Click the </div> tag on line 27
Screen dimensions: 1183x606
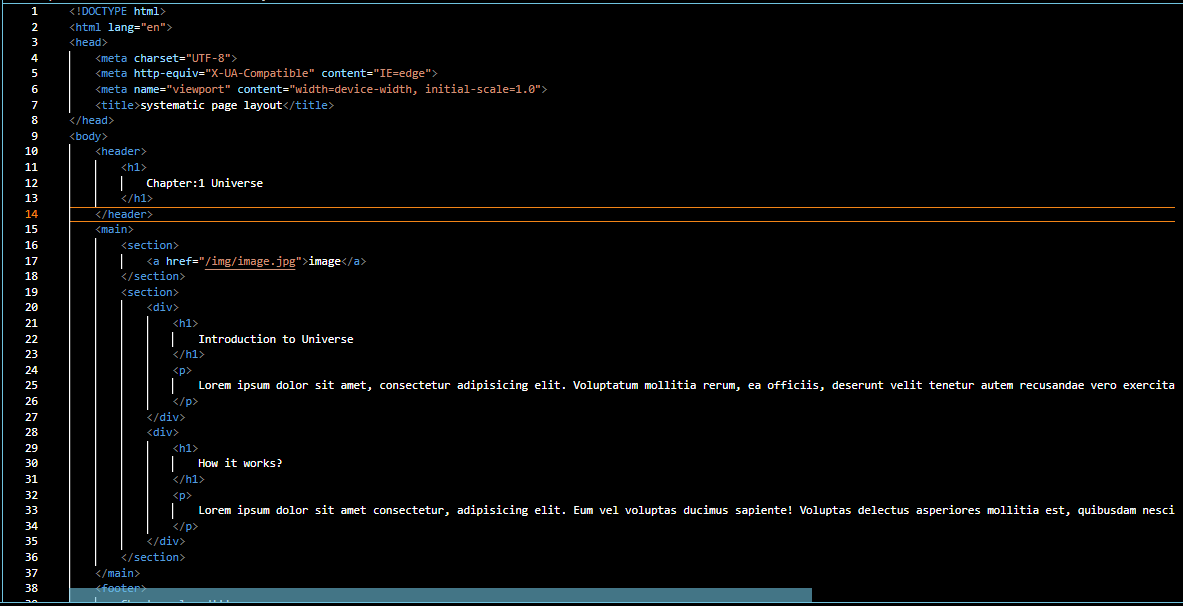click(x=165, y=417)
